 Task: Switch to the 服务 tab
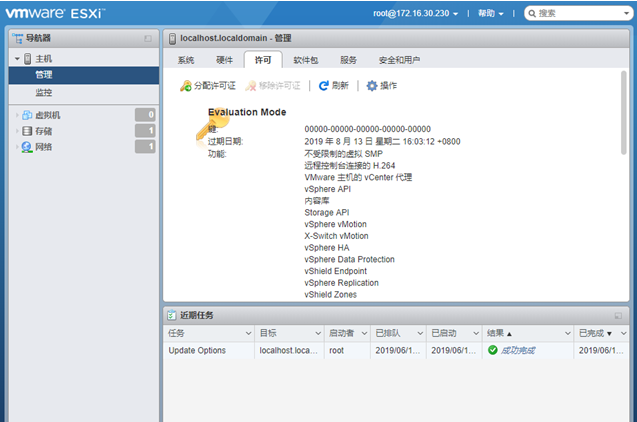pos(348,60)
